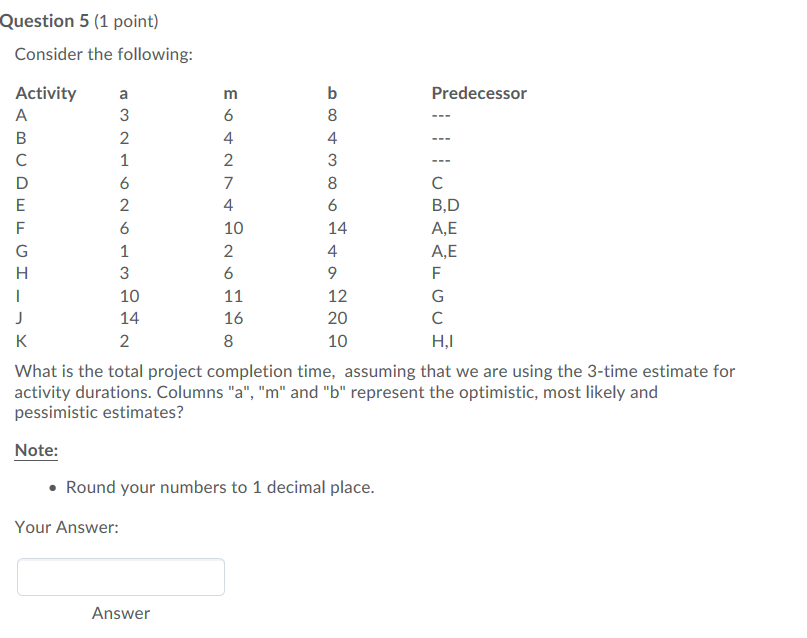Select the column header labeled m
Image resolution: width=807 pixels, height=638 pixels.
pos(229,93)
